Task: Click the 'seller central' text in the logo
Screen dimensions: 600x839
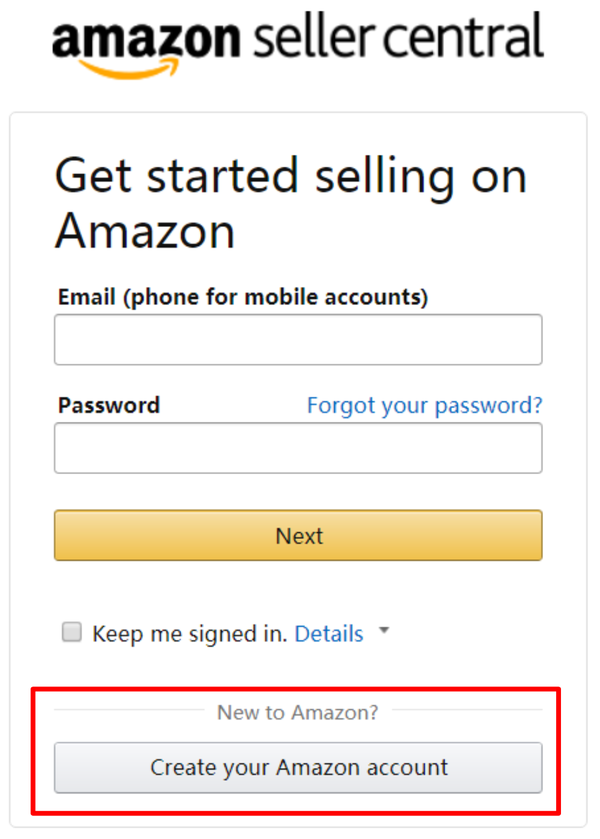Action: pos(398,38)
